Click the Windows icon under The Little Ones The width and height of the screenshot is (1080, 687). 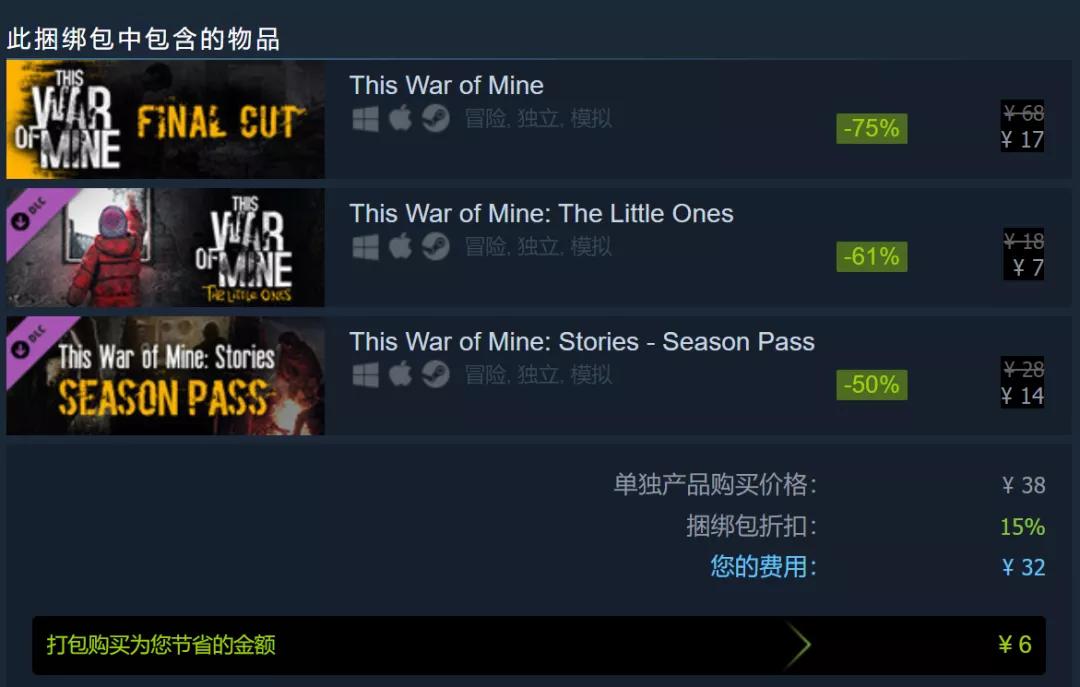click(x=366, y=247)
